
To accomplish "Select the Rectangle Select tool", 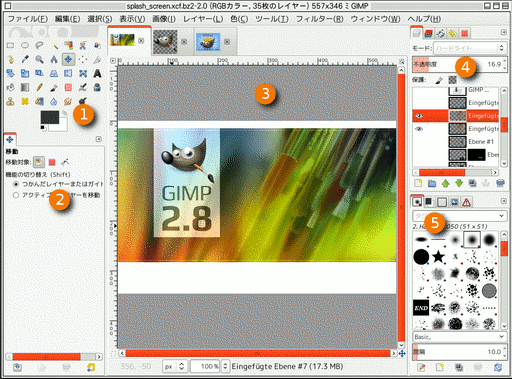I will pyautogui.click(x=10, y=45).
